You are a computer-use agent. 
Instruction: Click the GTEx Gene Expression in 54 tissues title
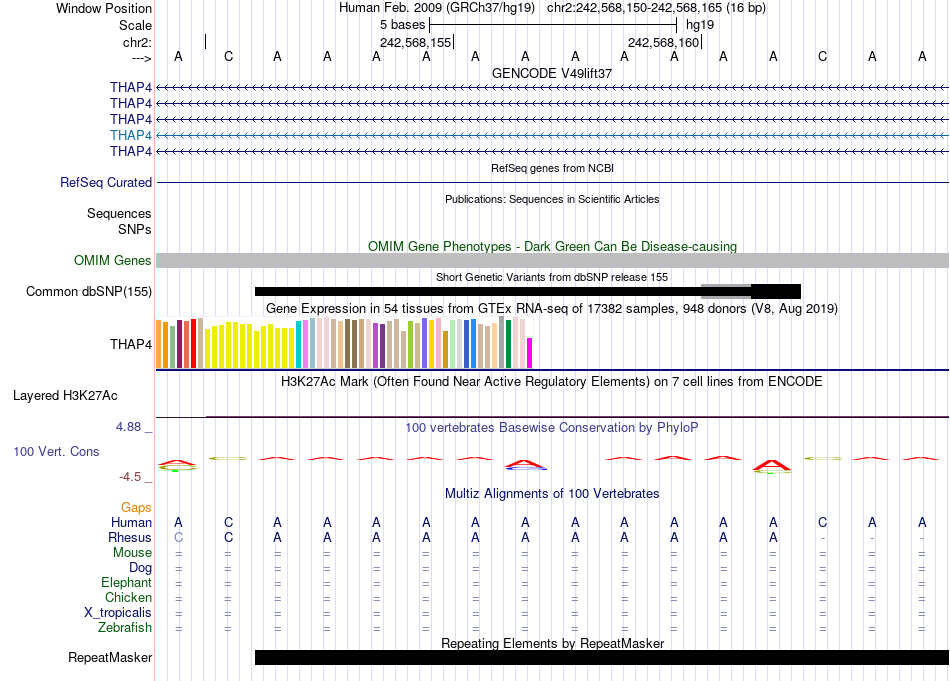tap(552, 308)
